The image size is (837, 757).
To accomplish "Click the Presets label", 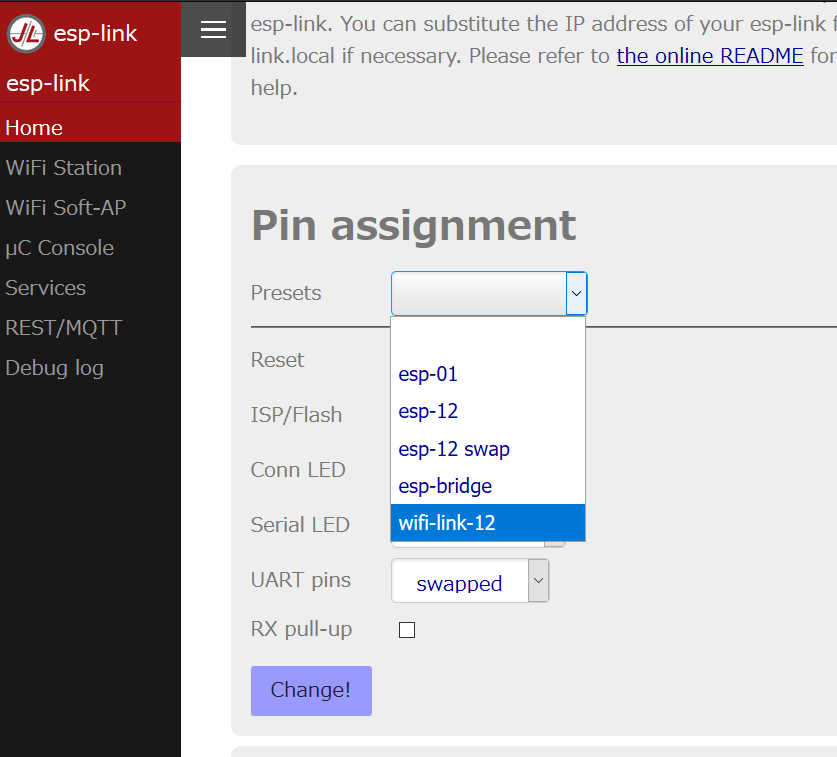I will tap(286, 293).
